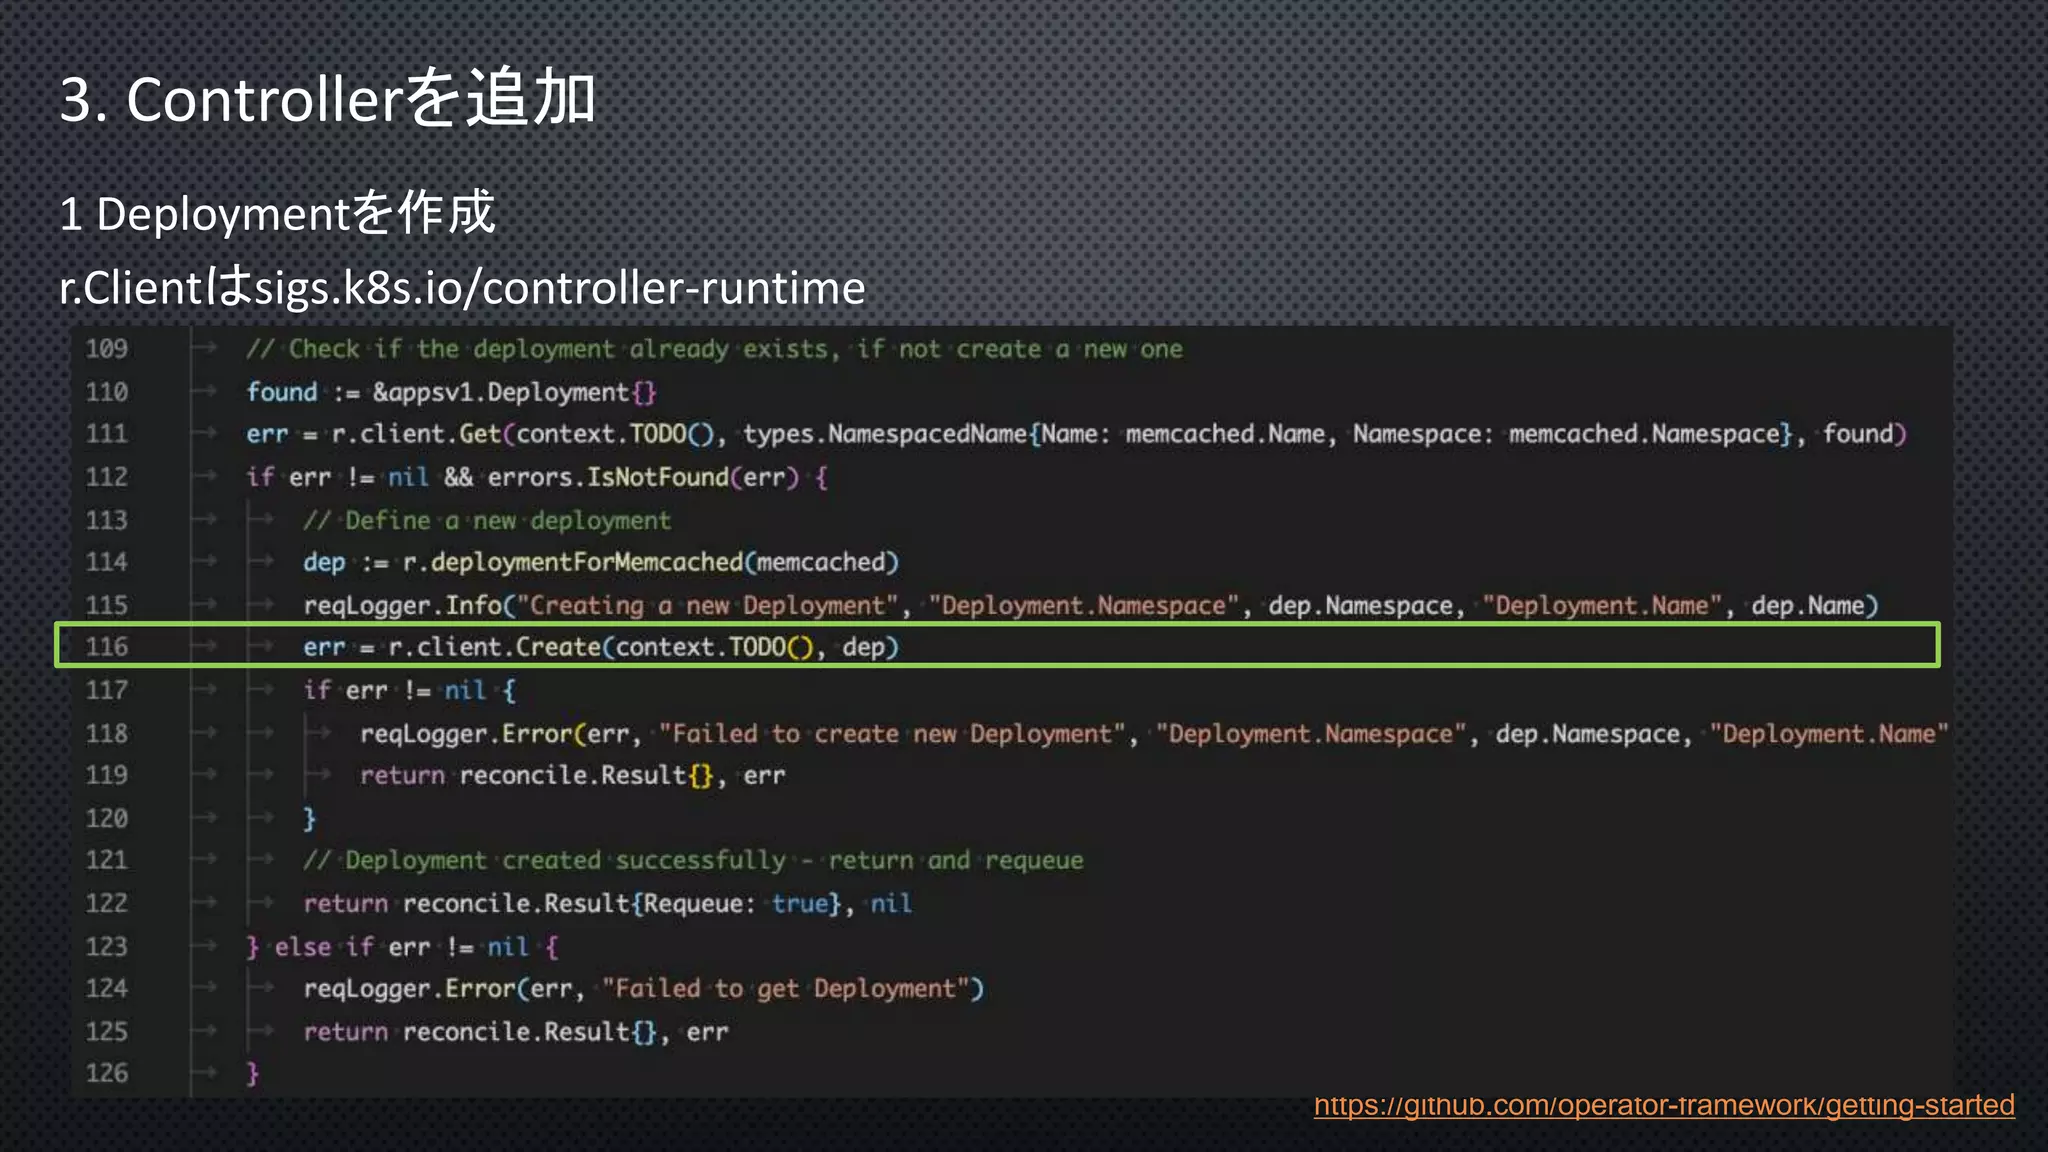Click the 'r.Clientはsigs.k8s.io/controller-runtime' text
2048x1152 pixels.
pyautogui.click(x=462, y=288)
